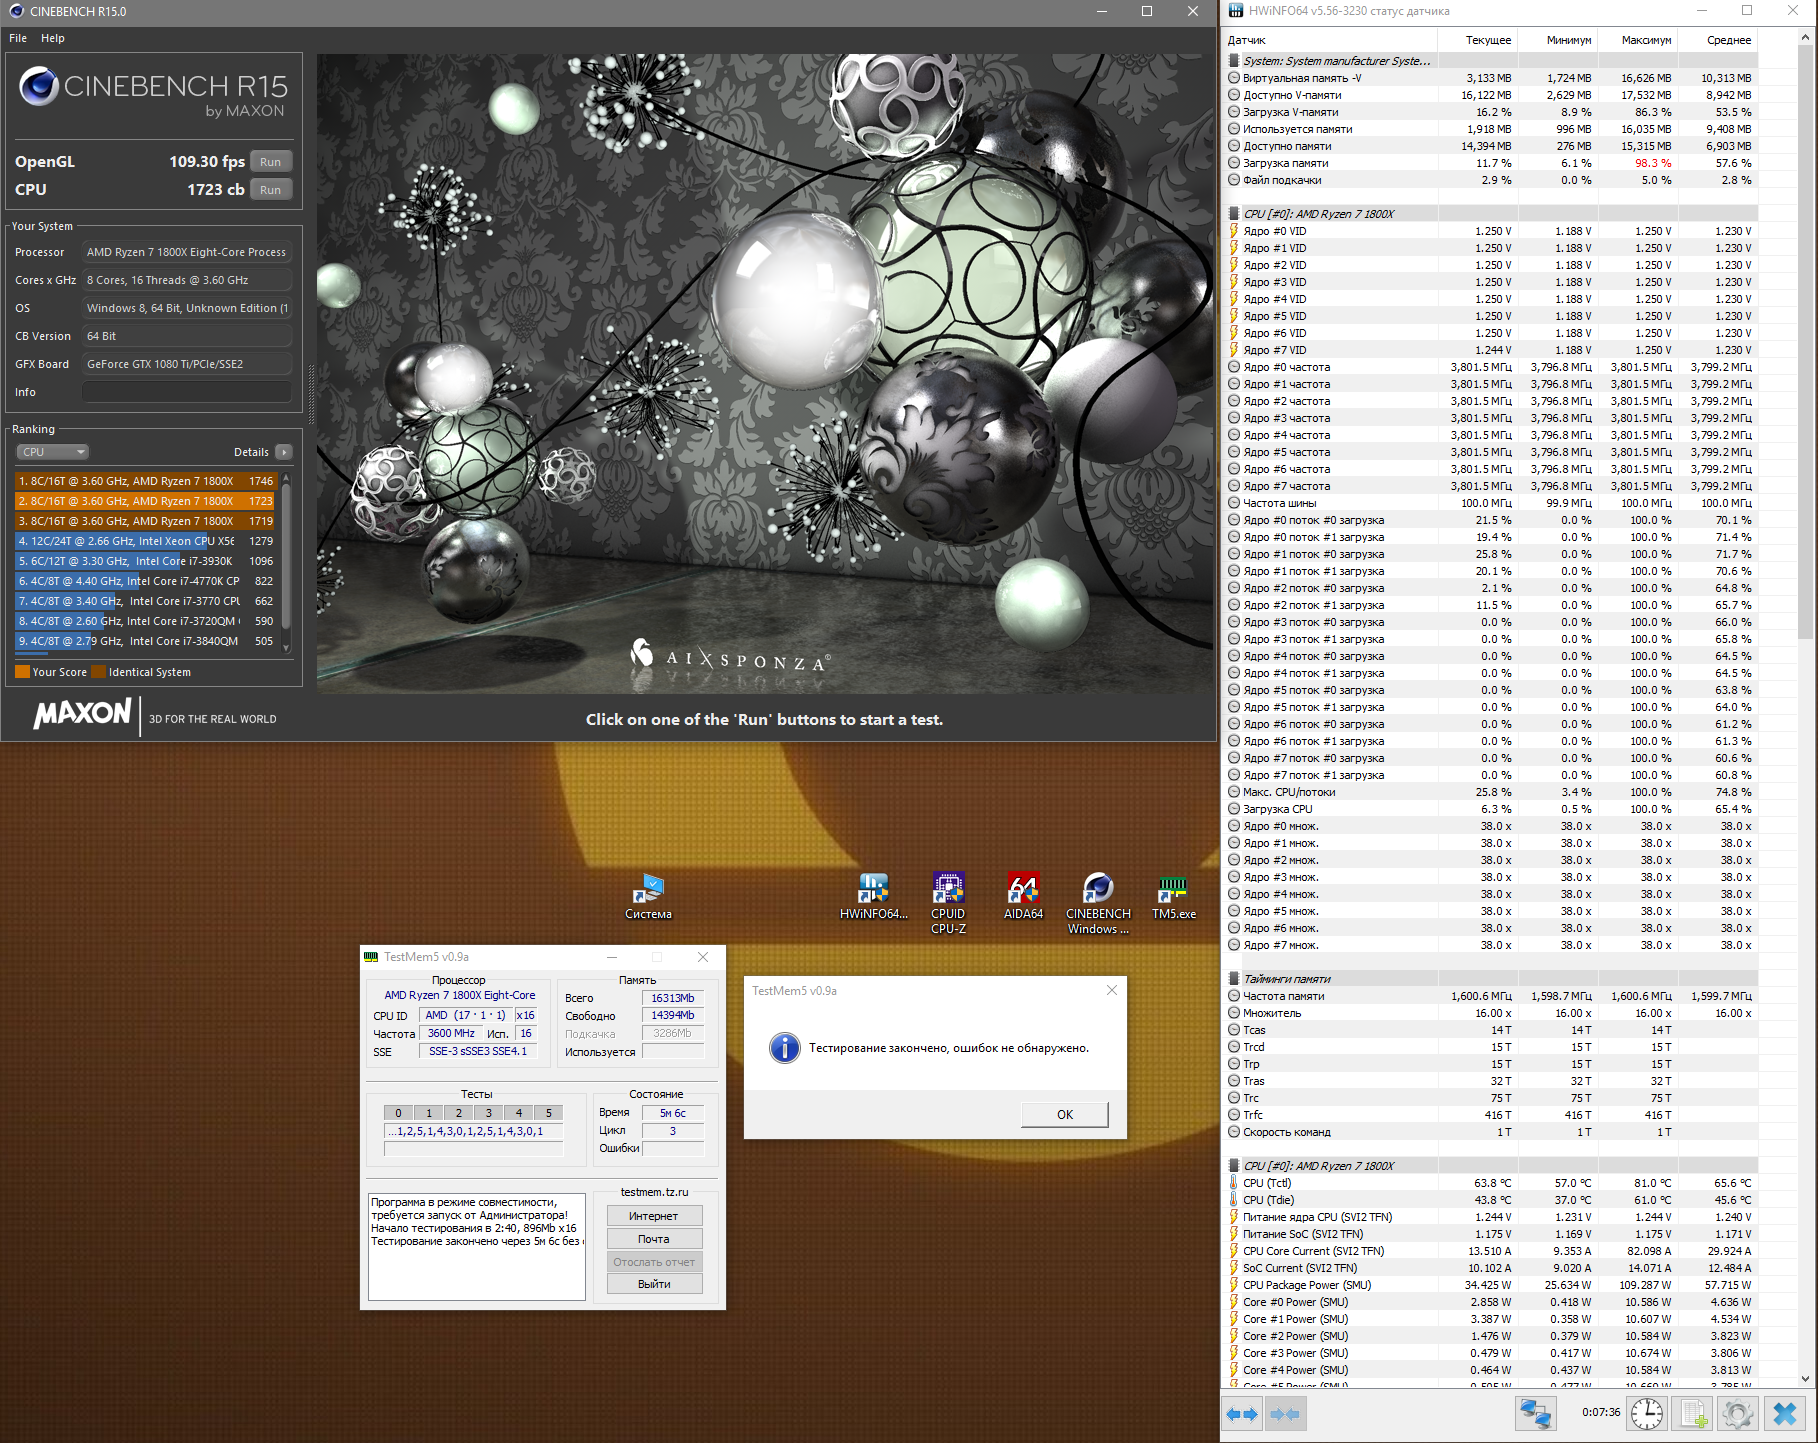Open the AIDA64 desktop shortcut
The height and width of the screenshot is (1443, 1818).
click(1023, 897)
